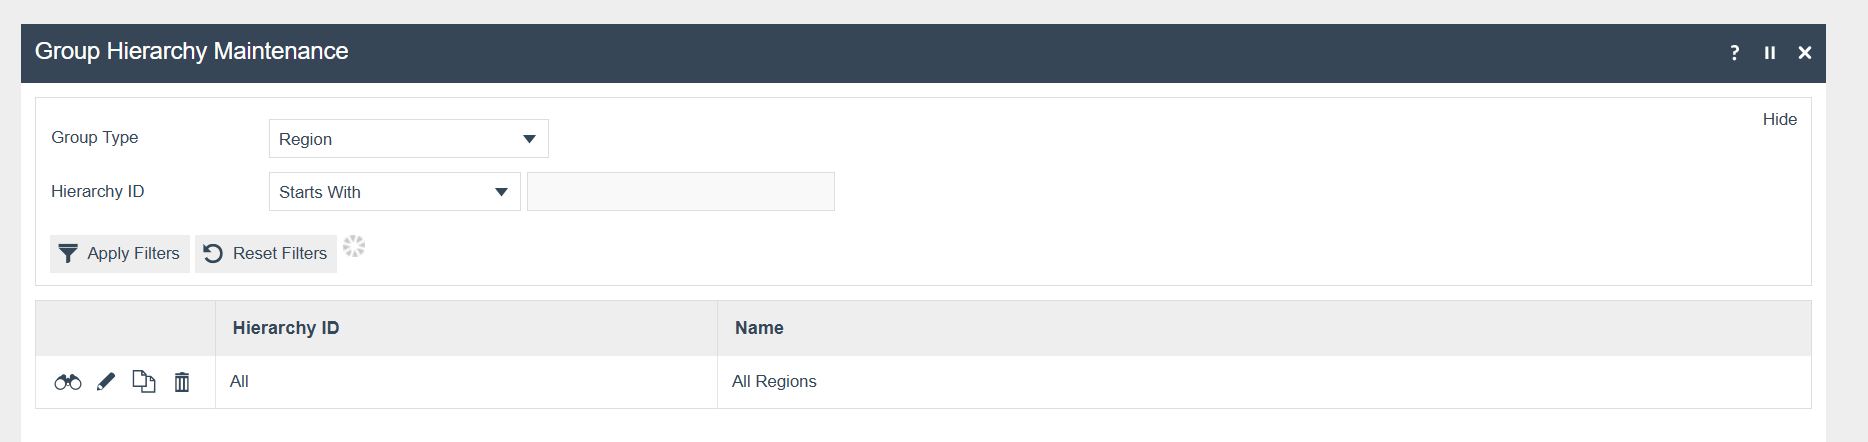Click the pause icon in the title bar

coord(1770,53)
